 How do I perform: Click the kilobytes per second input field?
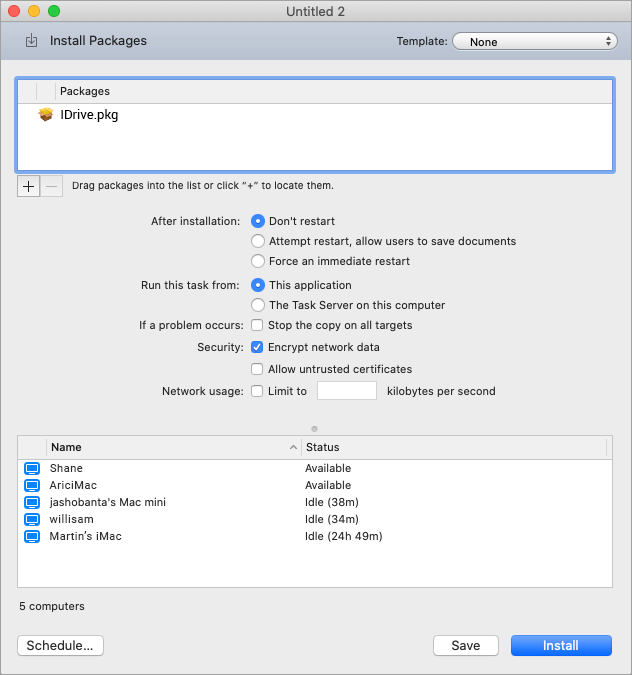pyautogui.click(x=346, y=391)
